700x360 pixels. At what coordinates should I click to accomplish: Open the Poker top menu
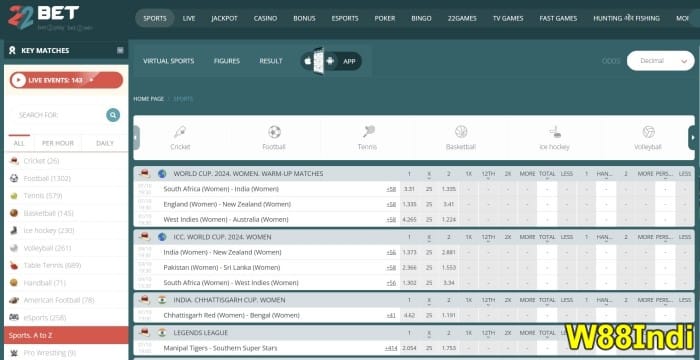point(385,18)
